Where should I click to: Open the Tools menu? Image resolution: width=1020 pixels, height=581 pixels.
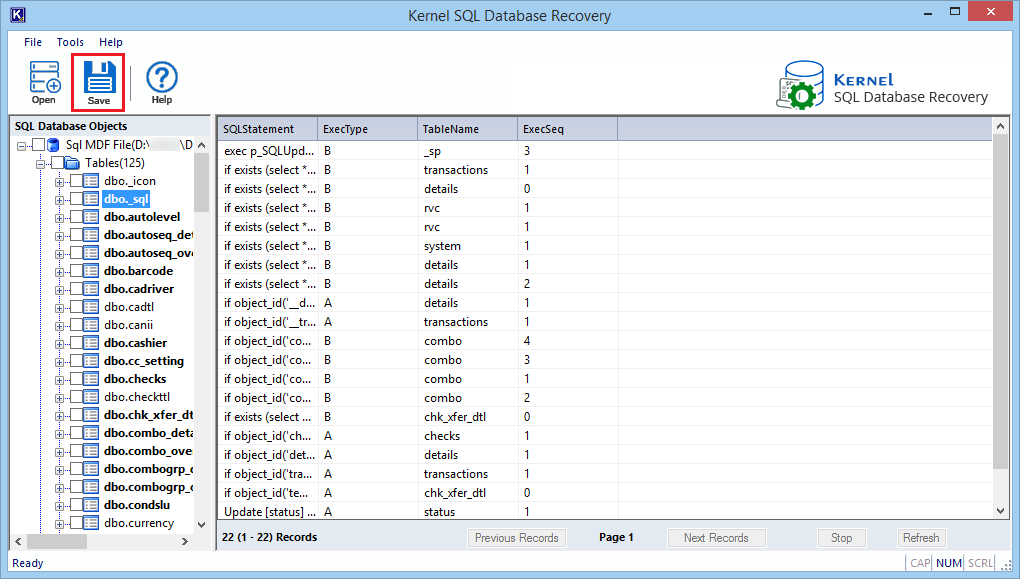pyautogui.click(x=70, y=42)
